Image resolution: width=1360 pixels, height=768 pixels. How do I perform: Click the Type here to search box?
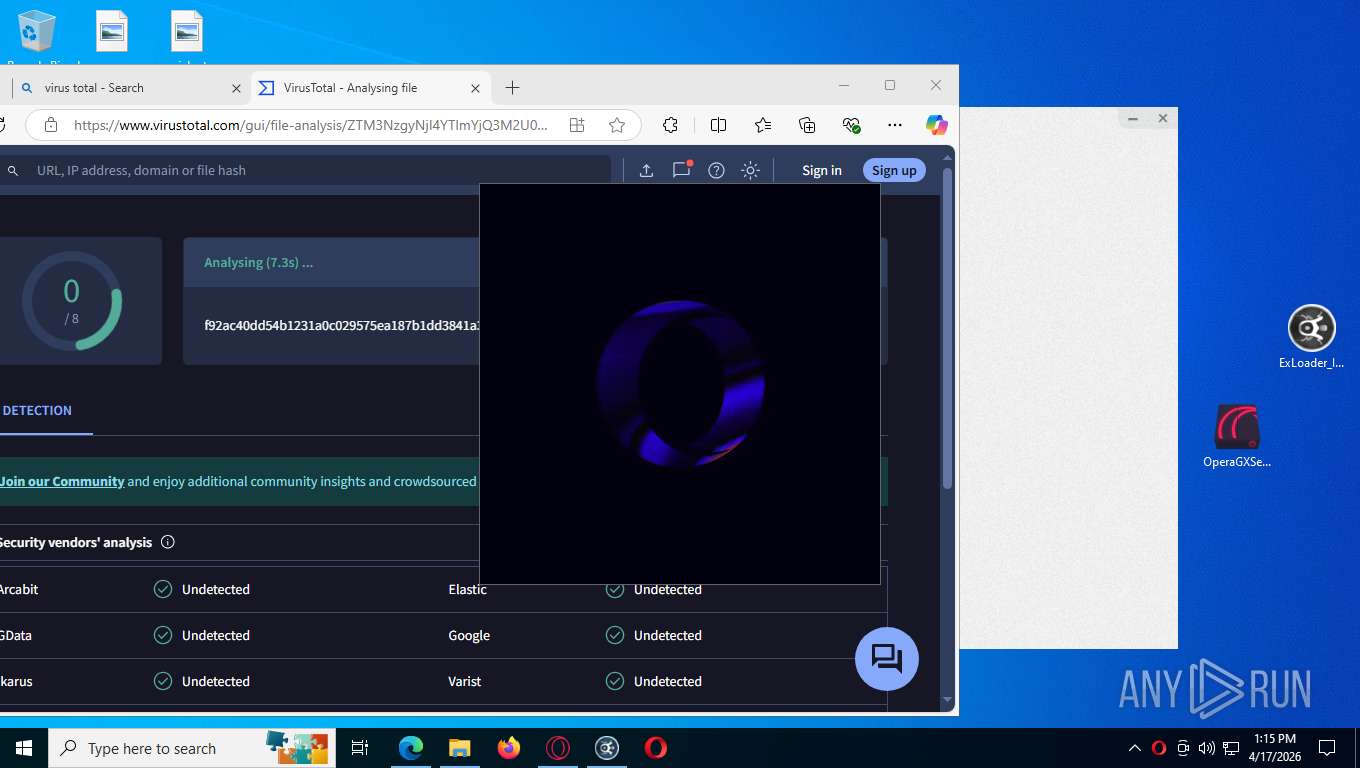pos(192,748)
